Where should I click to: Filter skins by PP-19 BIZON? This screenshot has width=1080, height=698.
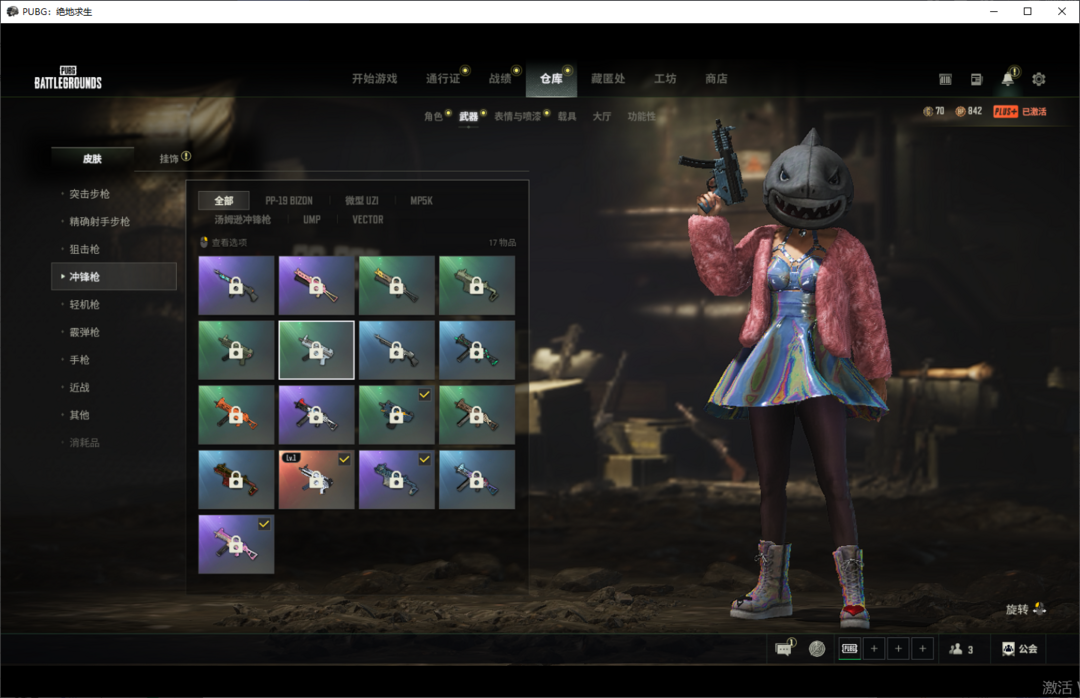289,201
